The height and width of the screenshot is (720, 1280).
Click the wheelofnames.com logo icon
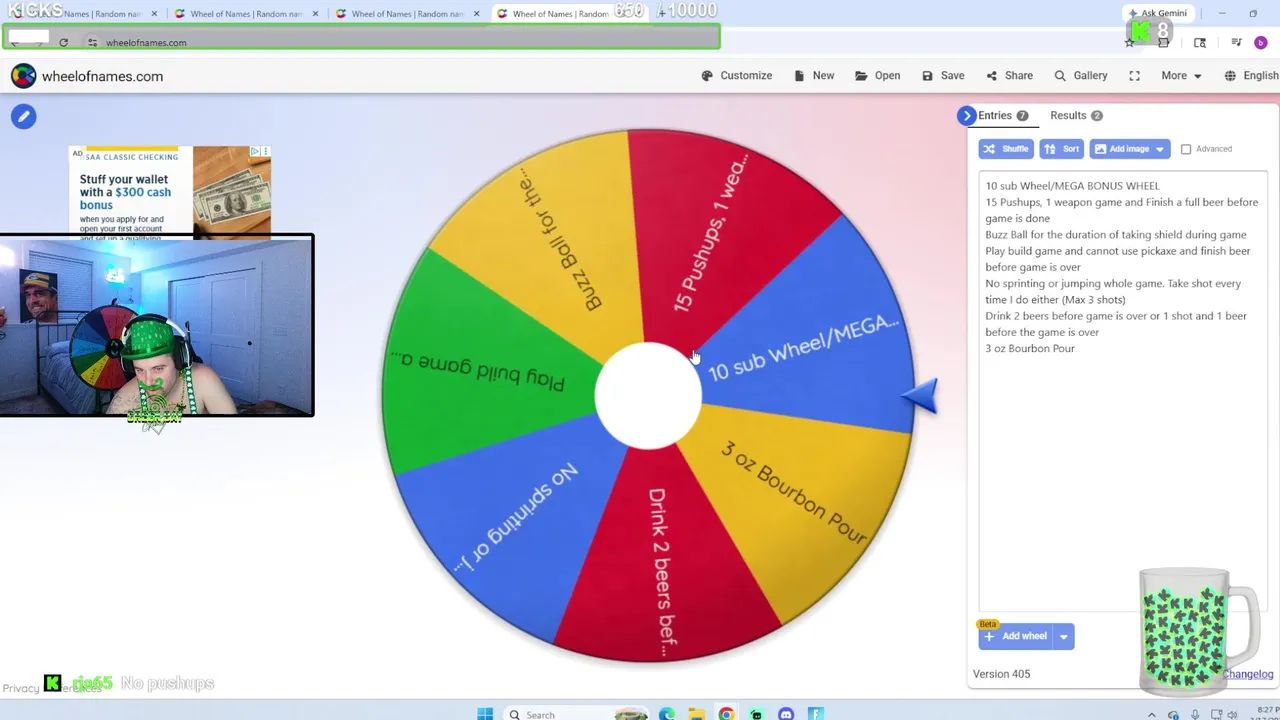pos(23,76)
